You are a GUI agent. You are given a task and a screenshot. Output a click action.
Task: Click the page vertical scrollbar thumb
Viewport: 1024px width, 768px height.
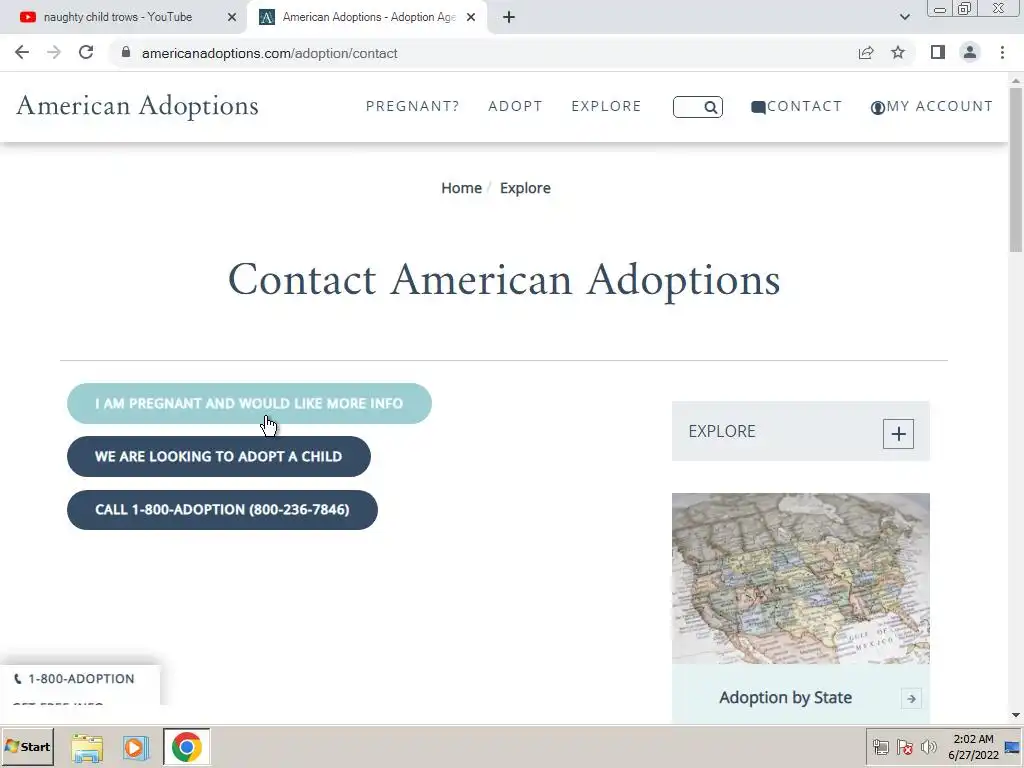pos(1016,168)
